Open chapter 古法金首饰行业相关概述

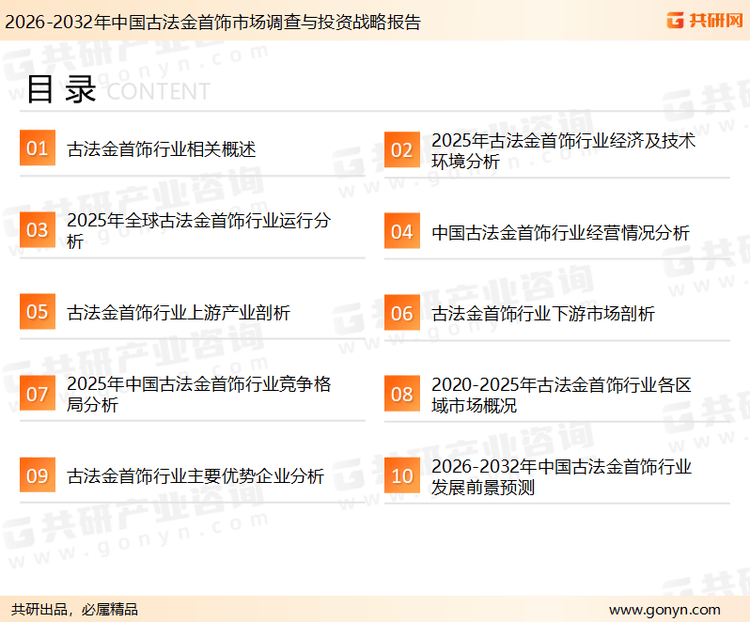click(x=161, y=150)
